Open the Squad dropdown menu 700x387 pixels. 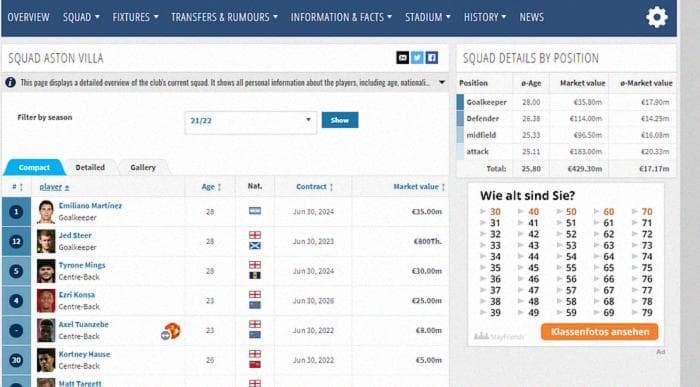pyautogui.click(x=81, y=17)
